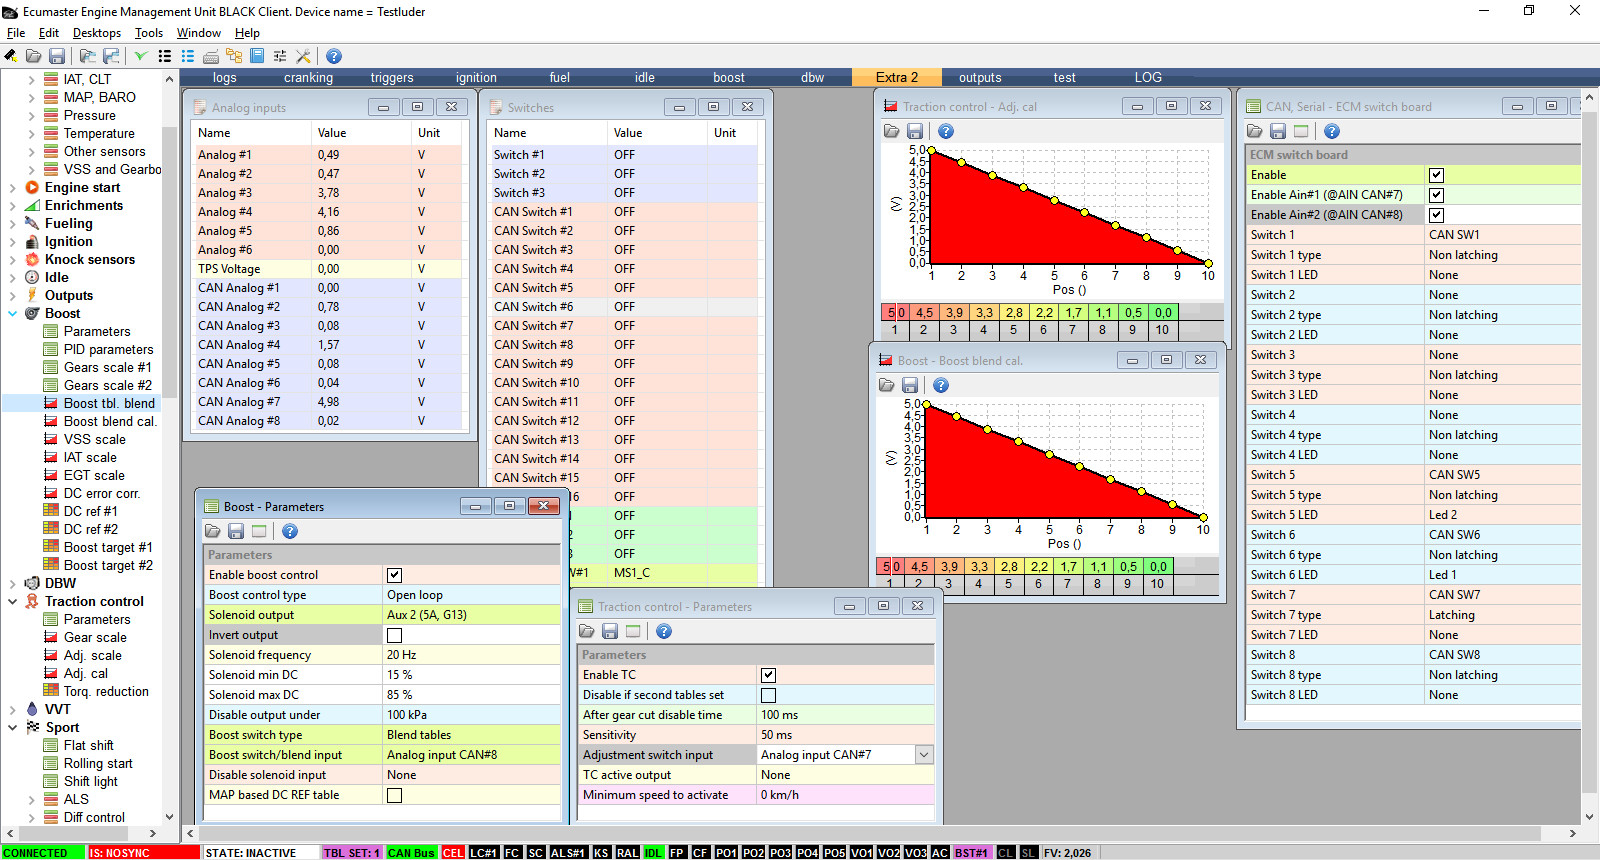Viewport: 1600px width, 860px height.
Task: Toggle the Enable boost control checkbox
Action: pos(394,575)
